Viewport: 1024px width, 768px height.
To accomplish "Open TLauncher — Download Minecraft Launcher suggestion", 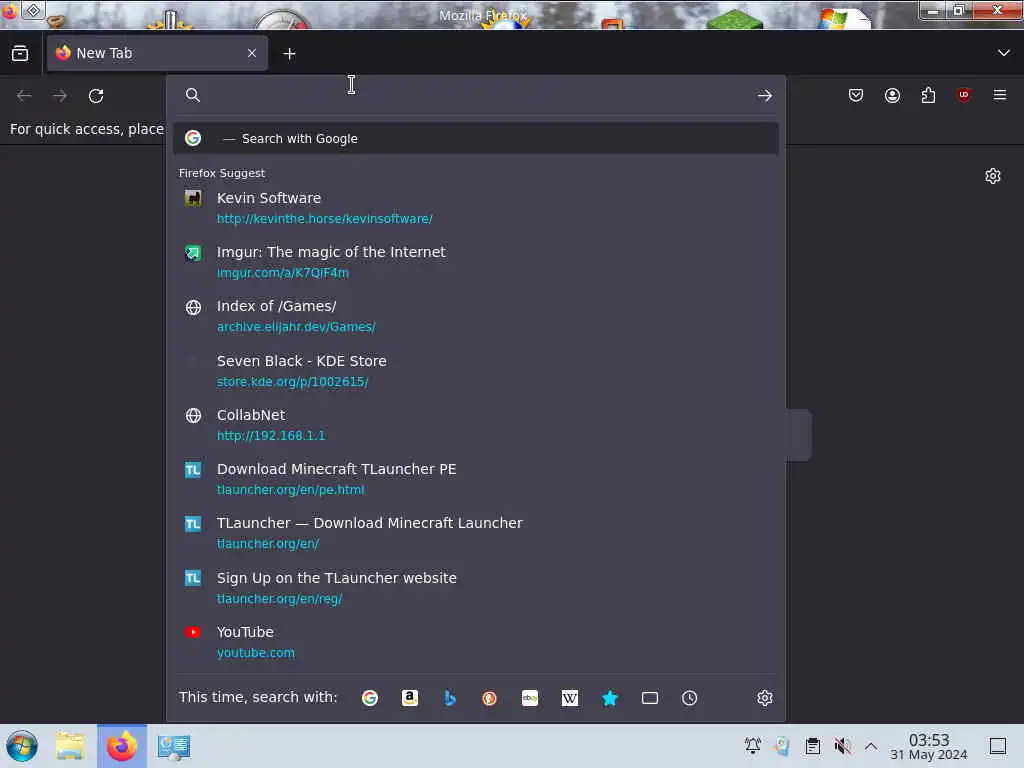I will (x=475, y=533).
